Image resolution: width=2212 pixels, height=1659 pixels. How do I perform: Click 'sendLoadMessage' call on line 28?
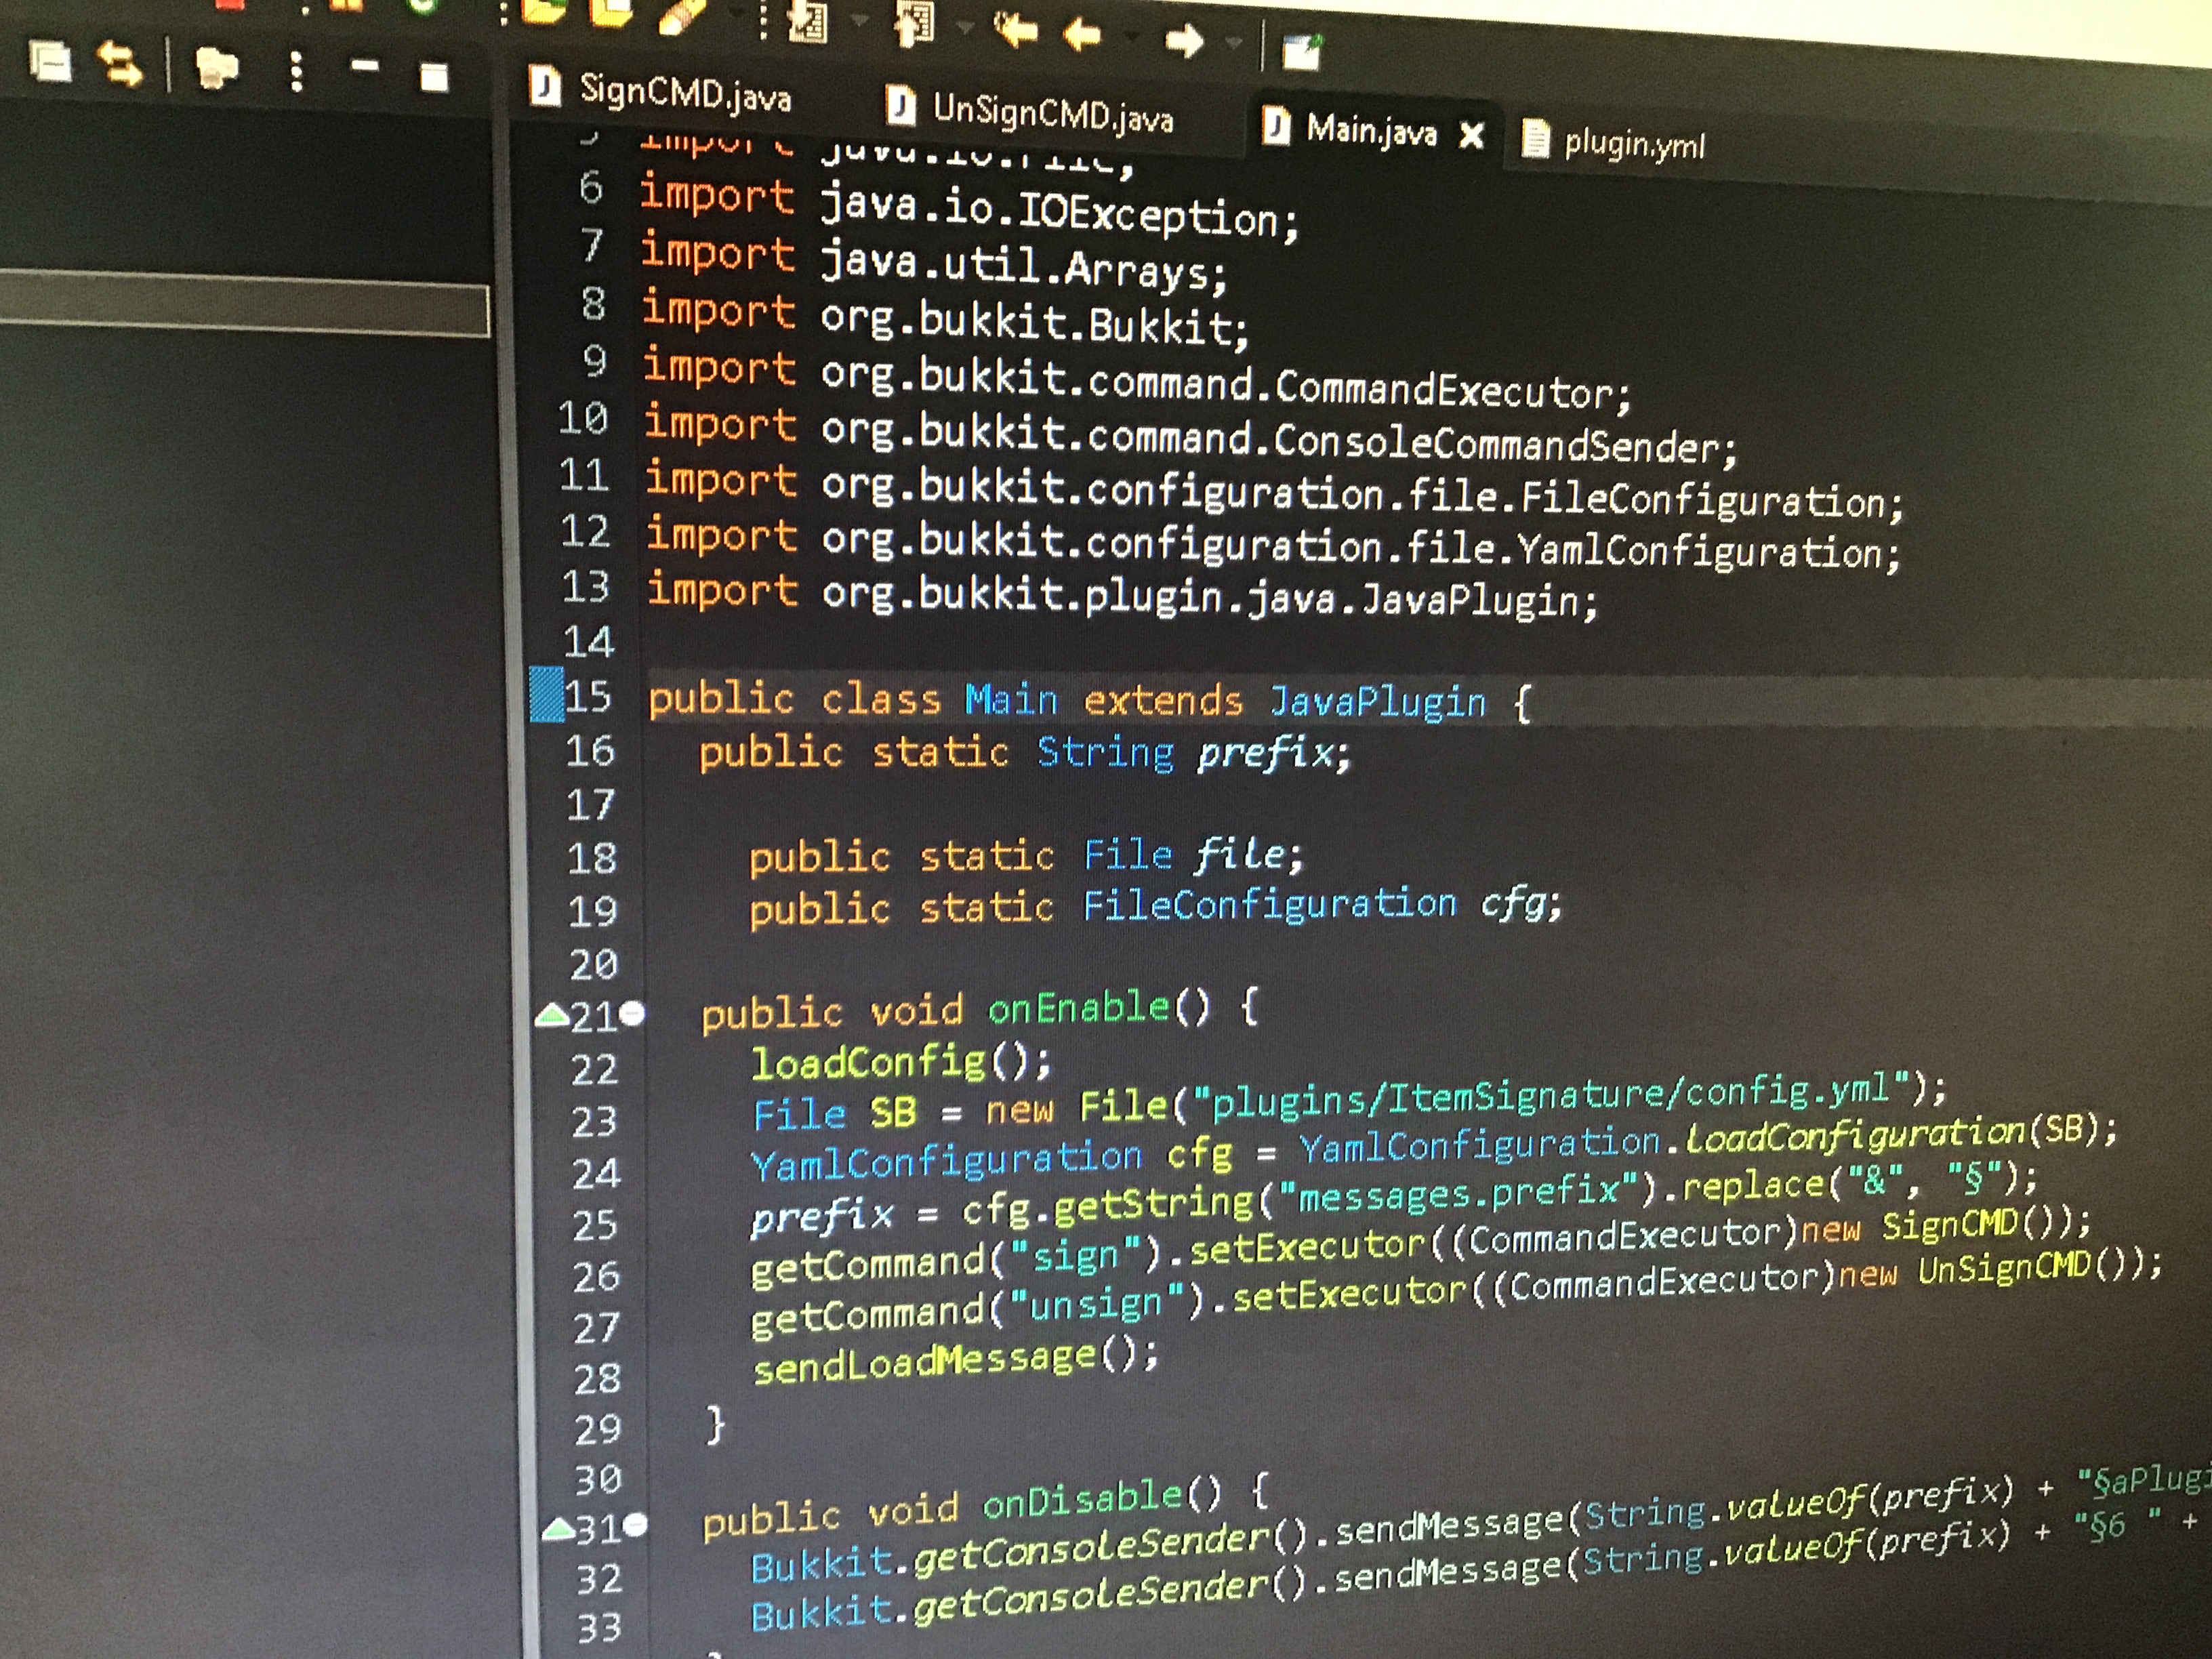pos(925,1363)
